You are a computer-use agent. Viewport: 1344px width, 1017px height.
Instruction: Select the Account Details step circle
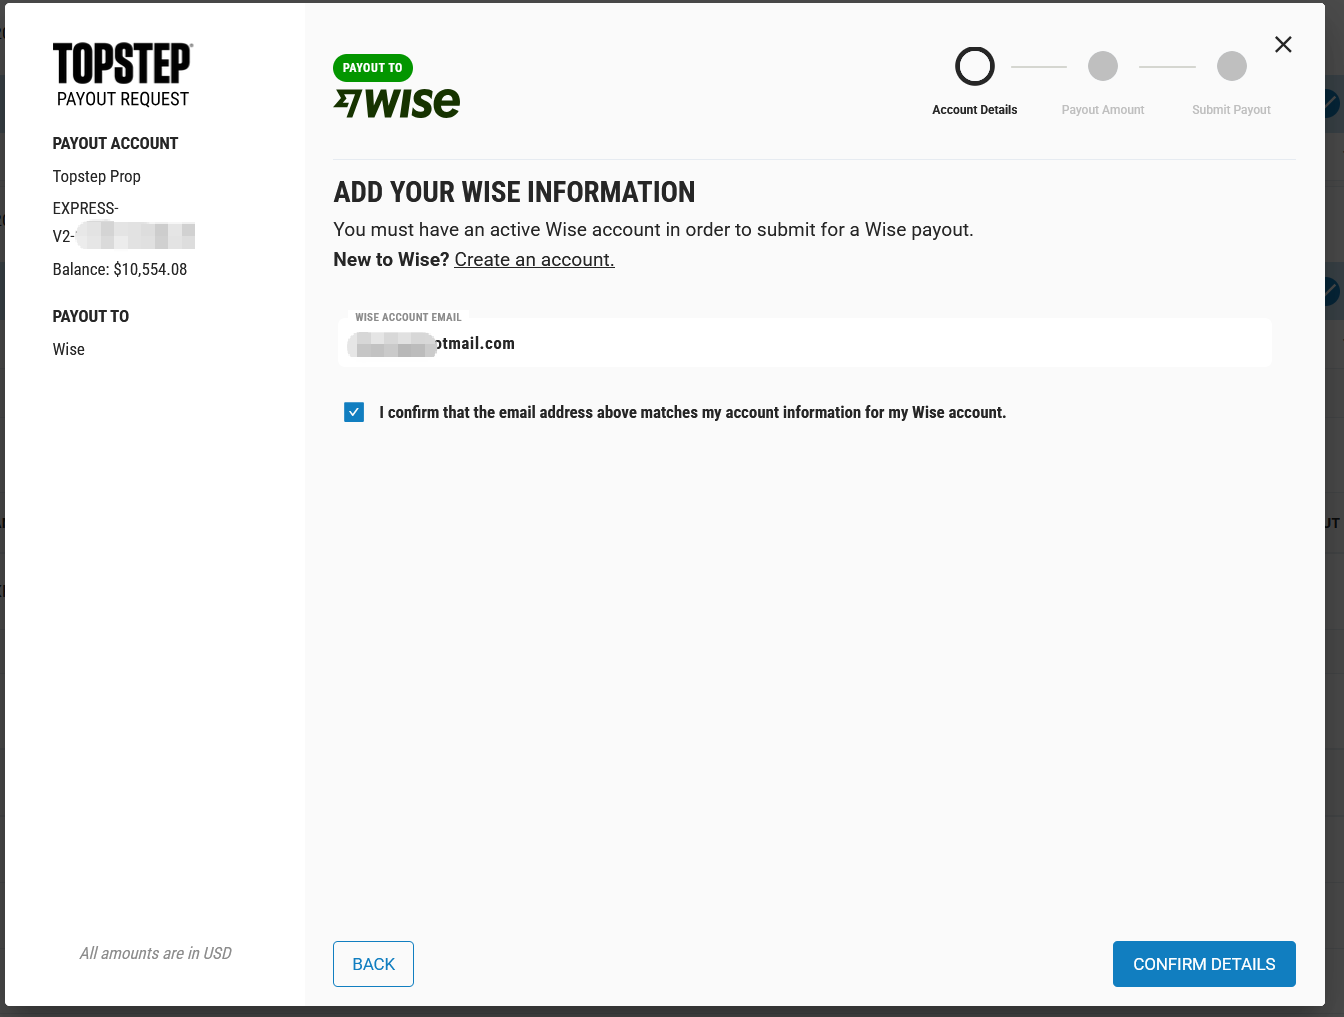[x=975, y=66]
